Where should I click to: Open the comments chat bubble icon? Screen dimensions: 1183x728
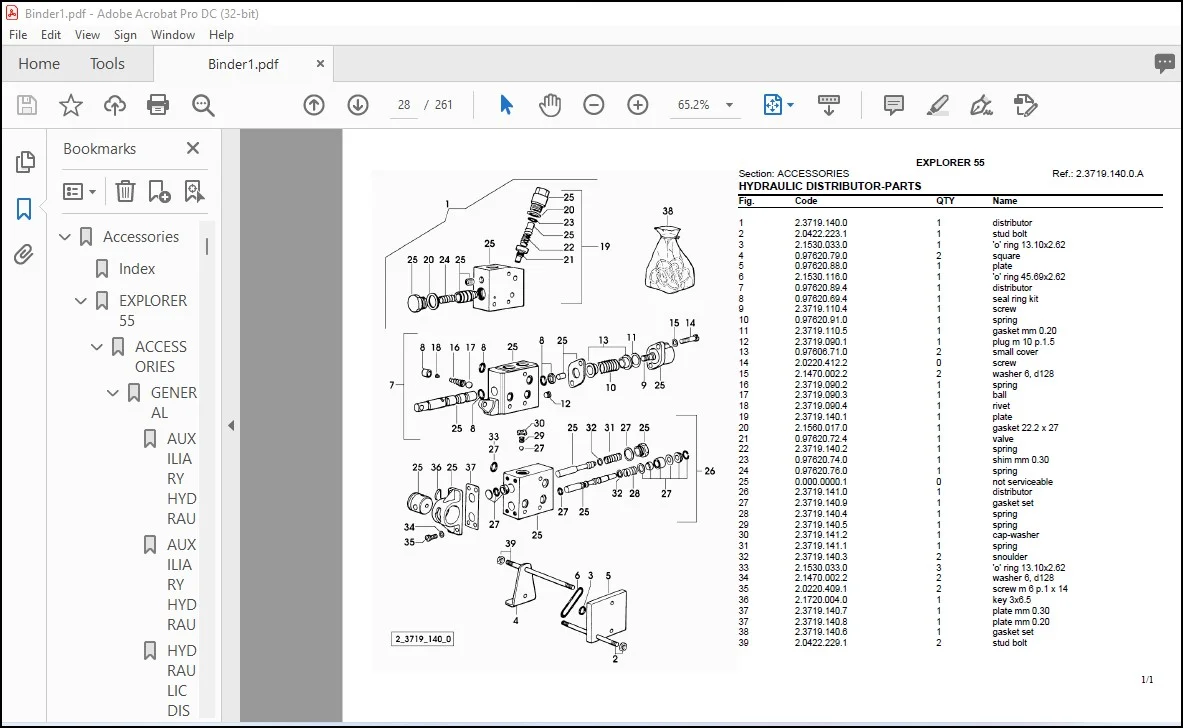click(x=1164, y=63)
